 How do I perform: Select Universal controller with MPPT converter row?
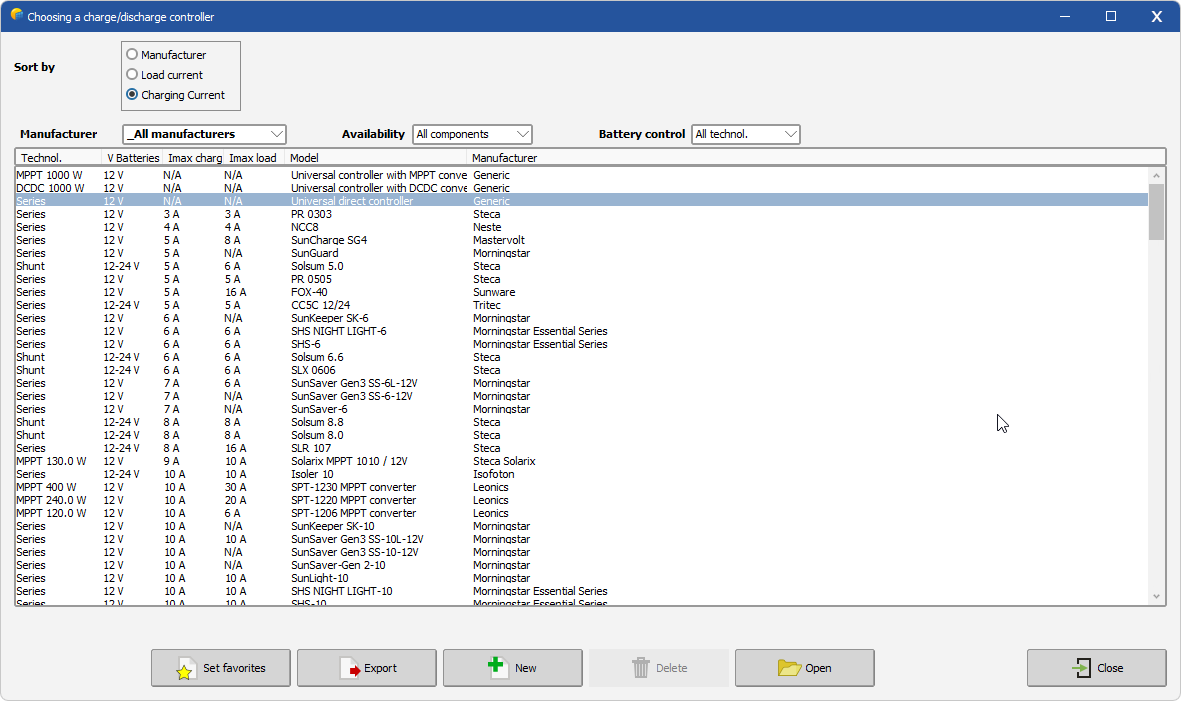point(581,175)
